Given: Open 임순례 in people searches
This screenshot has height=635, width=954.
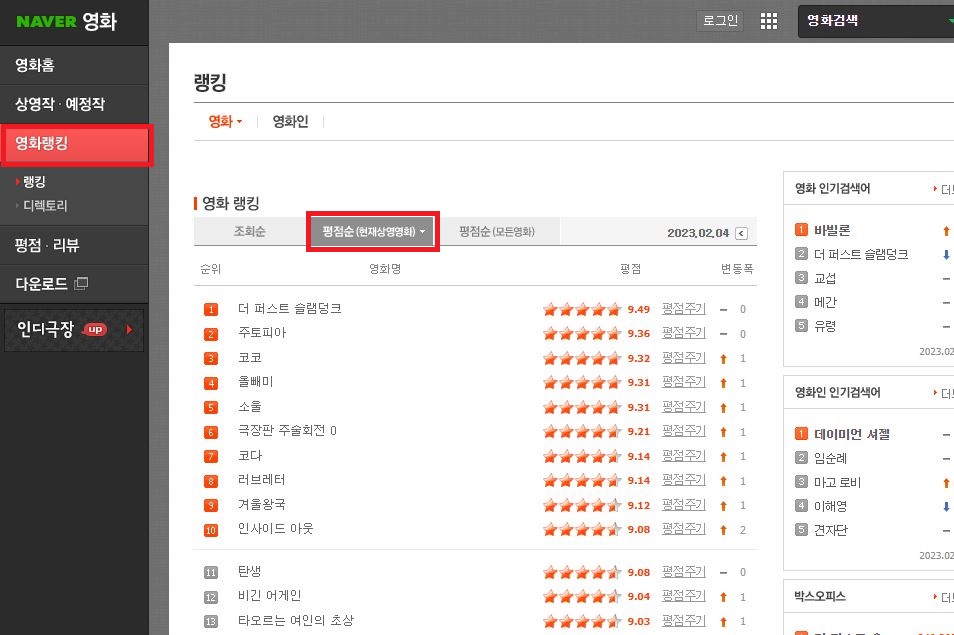Looking at the screenshot, I should (x=830, y=458).
